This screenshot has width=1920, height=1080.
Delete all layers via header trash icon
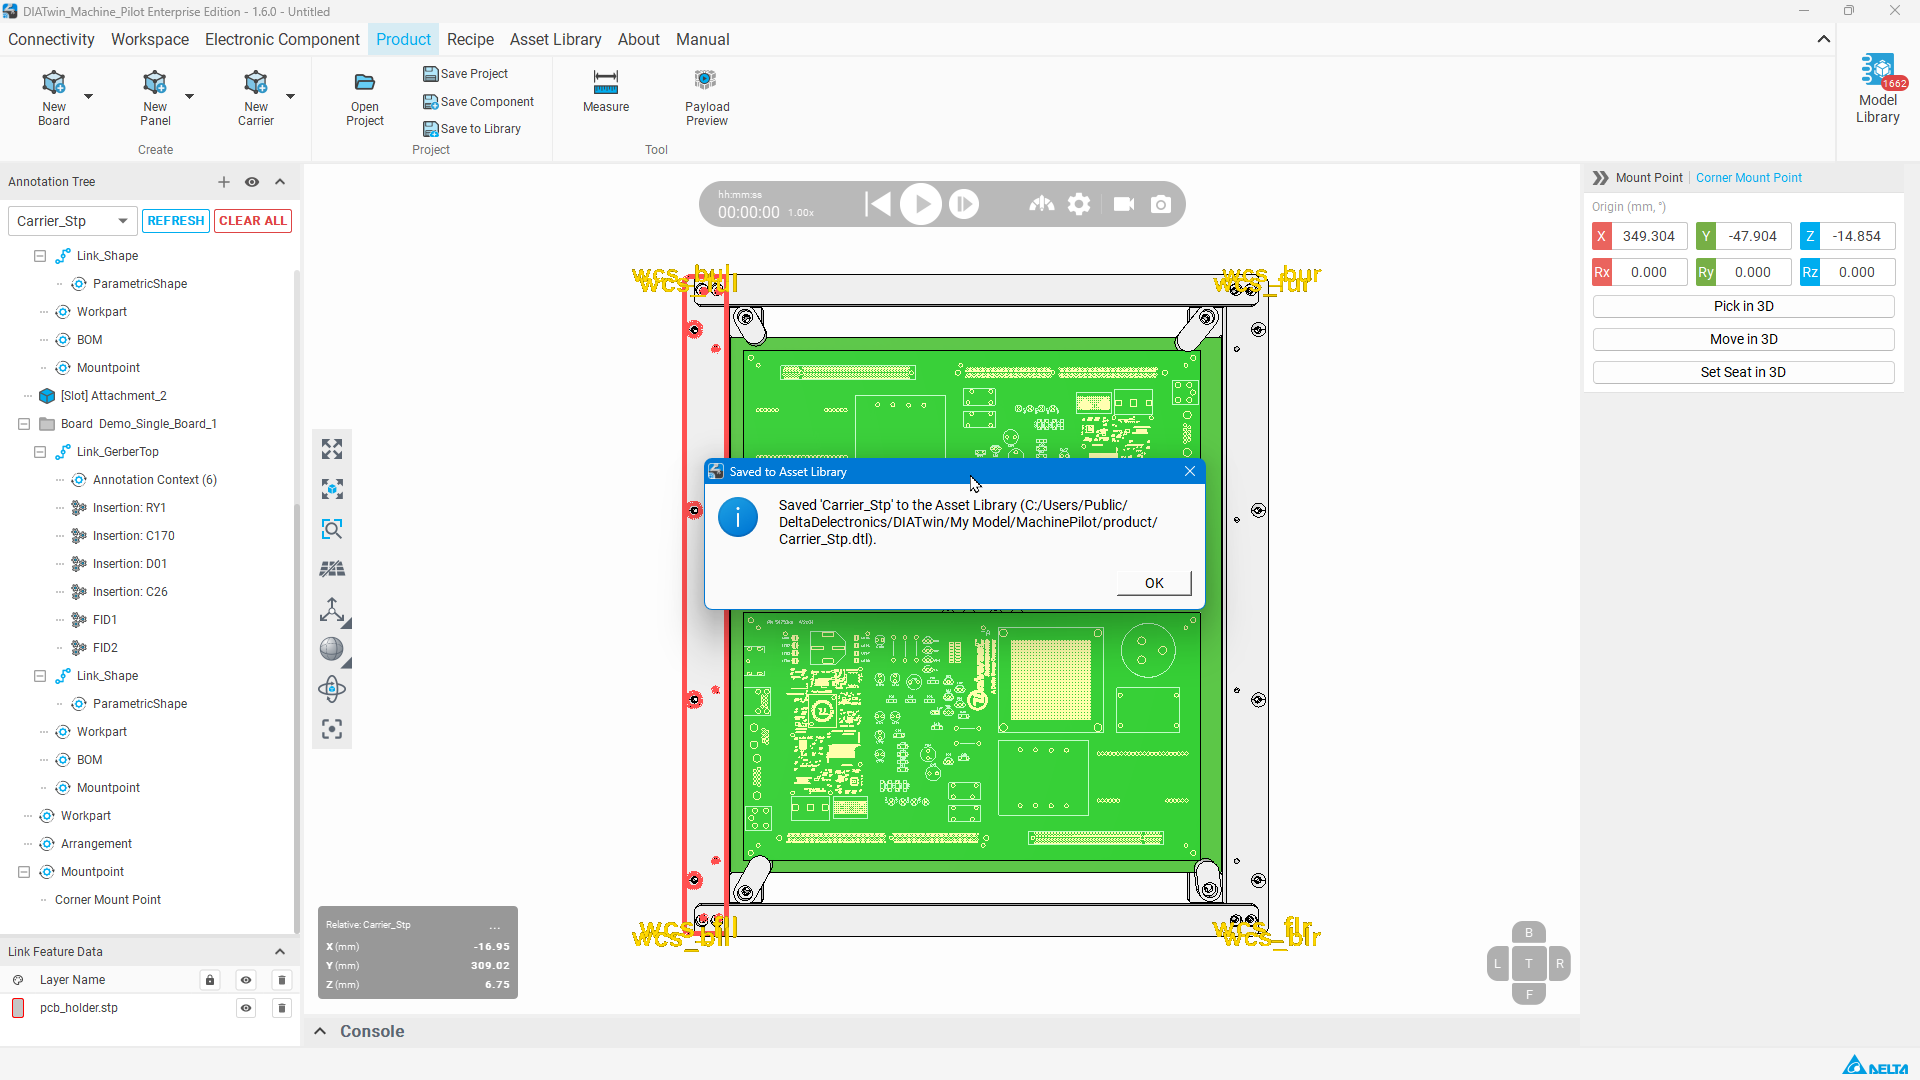(282, 980)
